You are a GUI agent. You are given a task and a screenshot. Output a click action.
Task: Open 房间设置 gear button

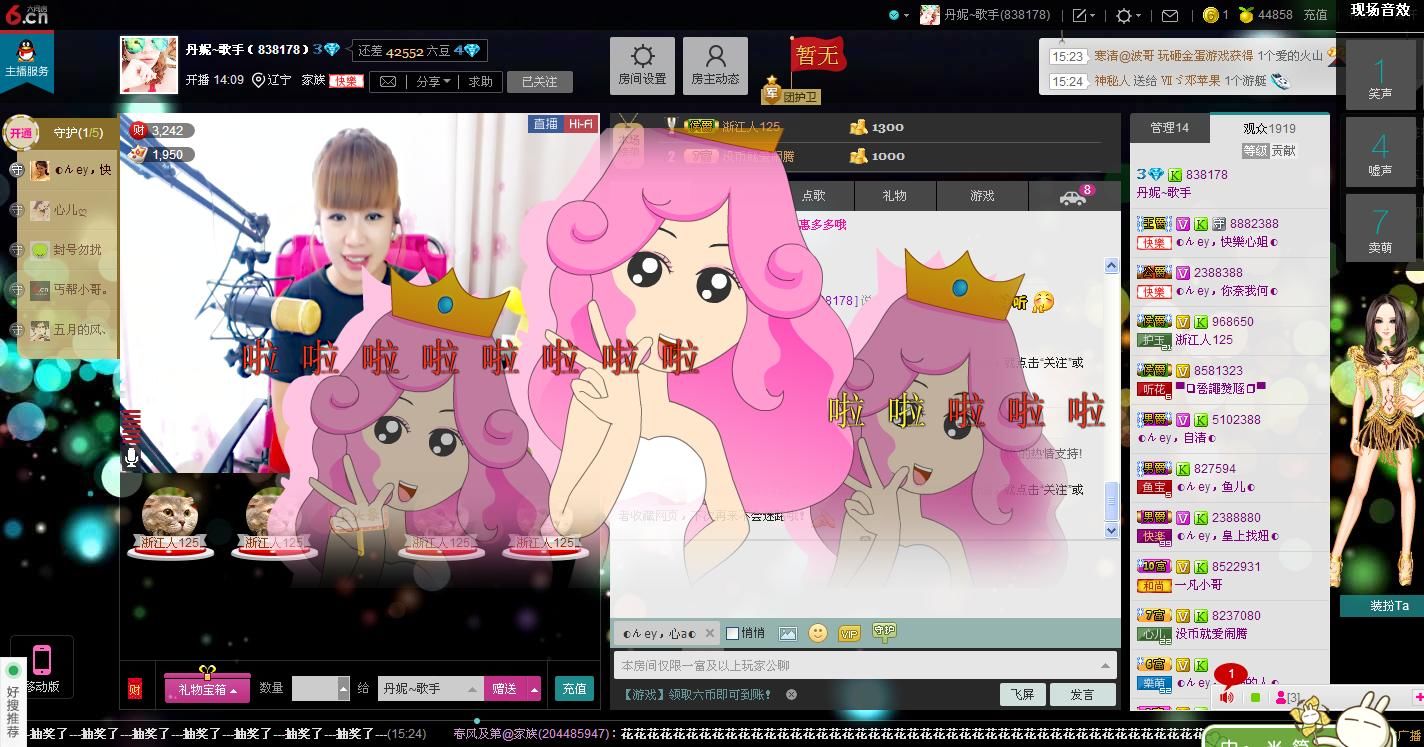click(x=642, y=65)
